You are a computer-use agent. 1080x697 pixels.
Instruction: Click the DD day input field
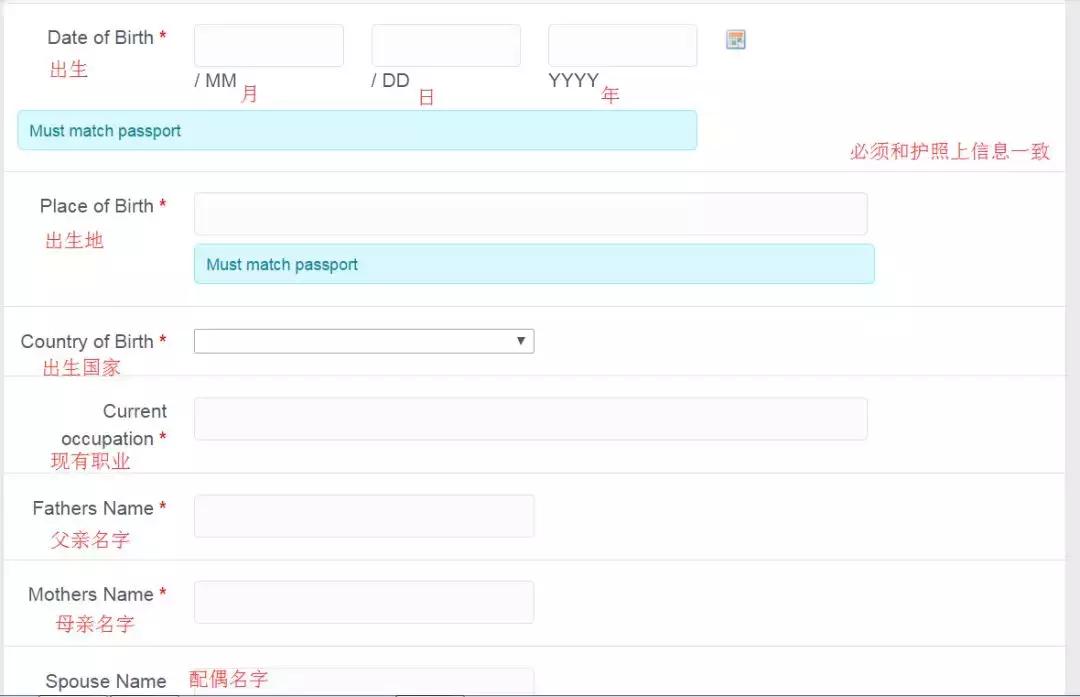pos(446,45)
